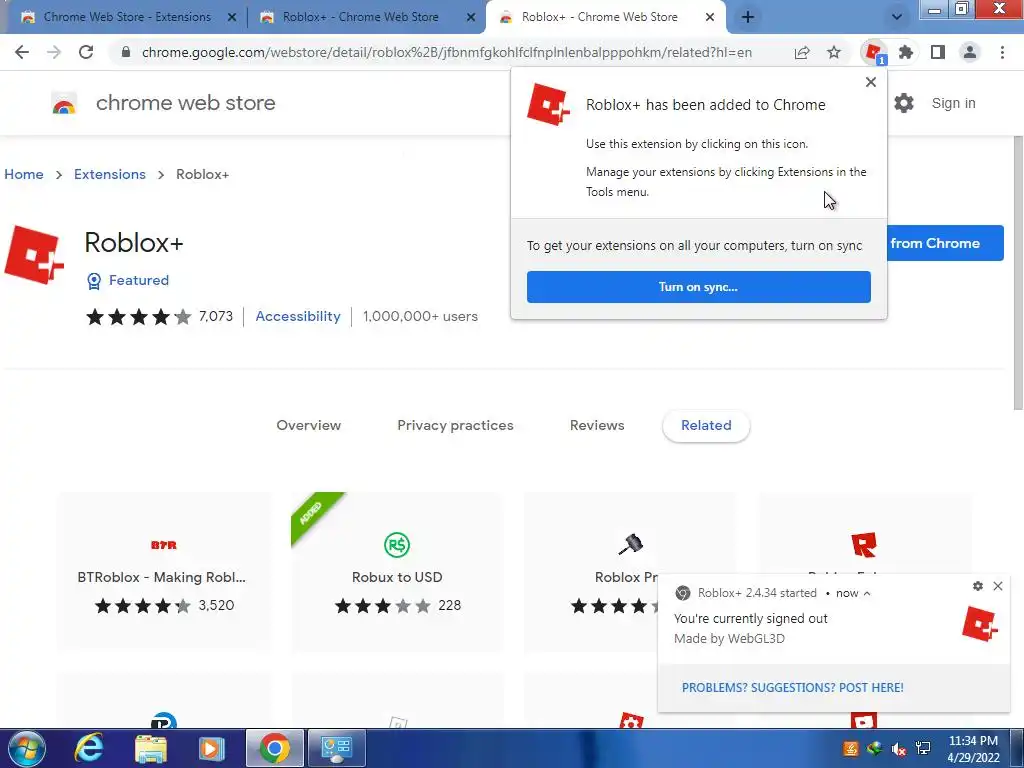Dismiss the Roblox+ 2.4.34 started notification

tap(998, 586)
